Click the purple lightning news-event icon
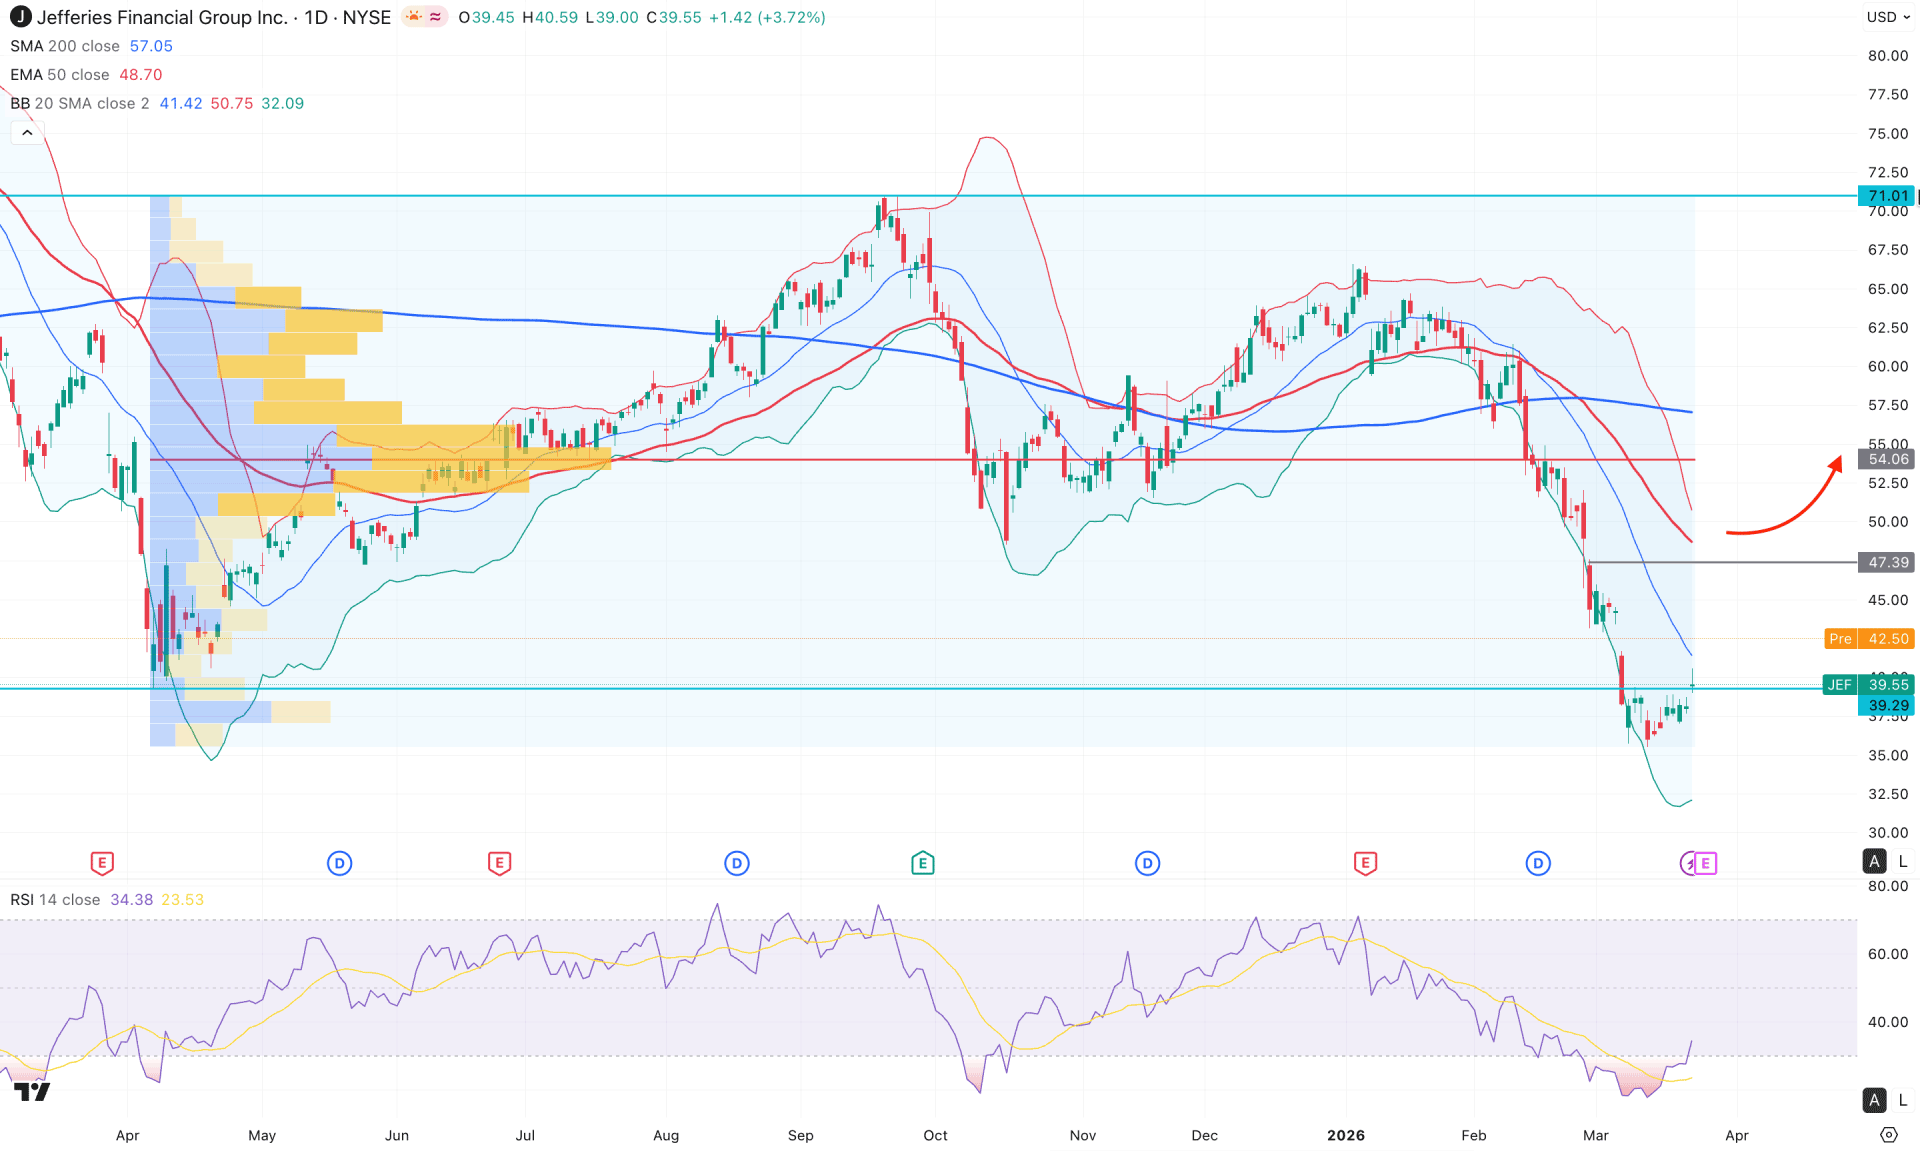Viewport: 1920px width, 1151px height. 1688,863
